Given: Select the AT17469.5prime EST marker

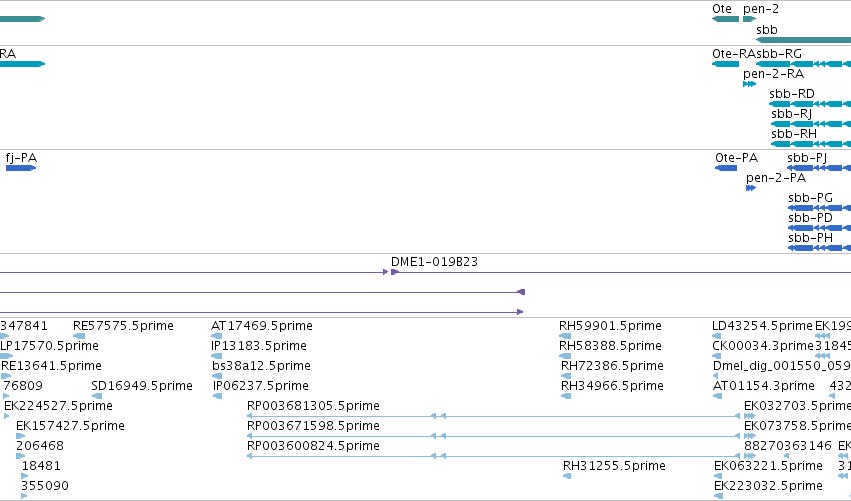Looking at the screenshot, I should (x=217, y=336).
